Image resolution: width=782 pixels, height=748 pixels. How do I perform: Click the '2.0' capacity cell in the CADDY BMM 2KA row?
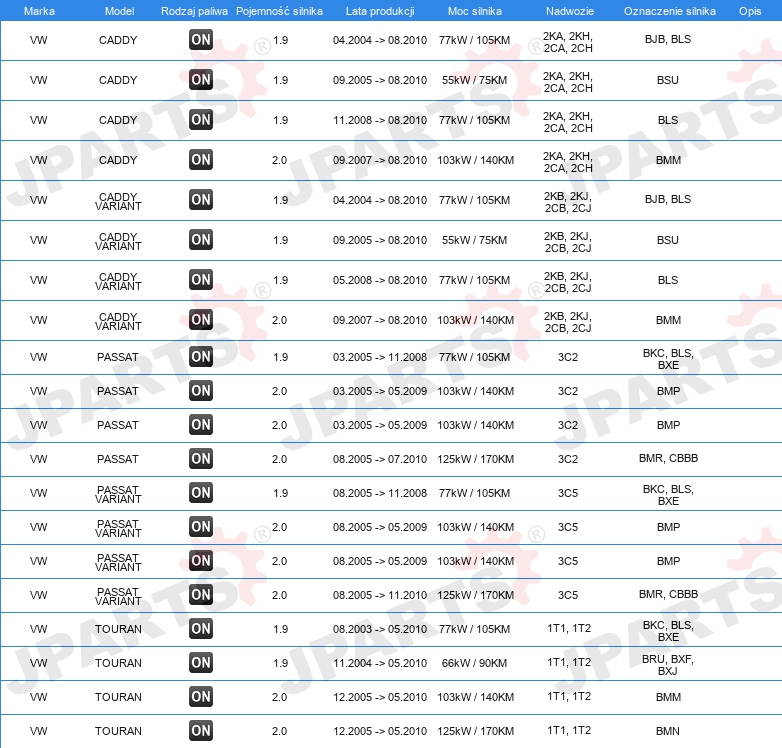click(x=279, y=160)
